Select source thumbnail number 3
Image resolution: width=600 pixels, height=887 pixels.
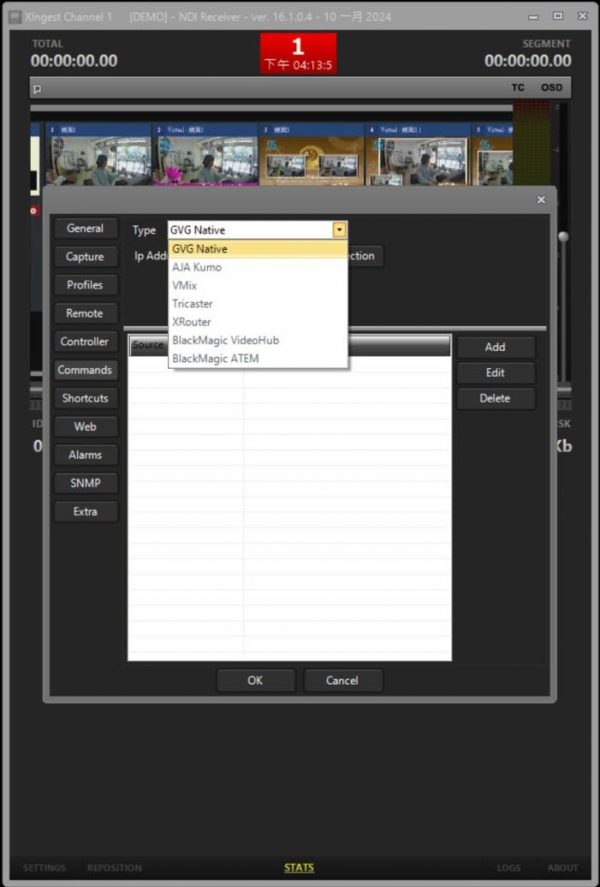312,154
